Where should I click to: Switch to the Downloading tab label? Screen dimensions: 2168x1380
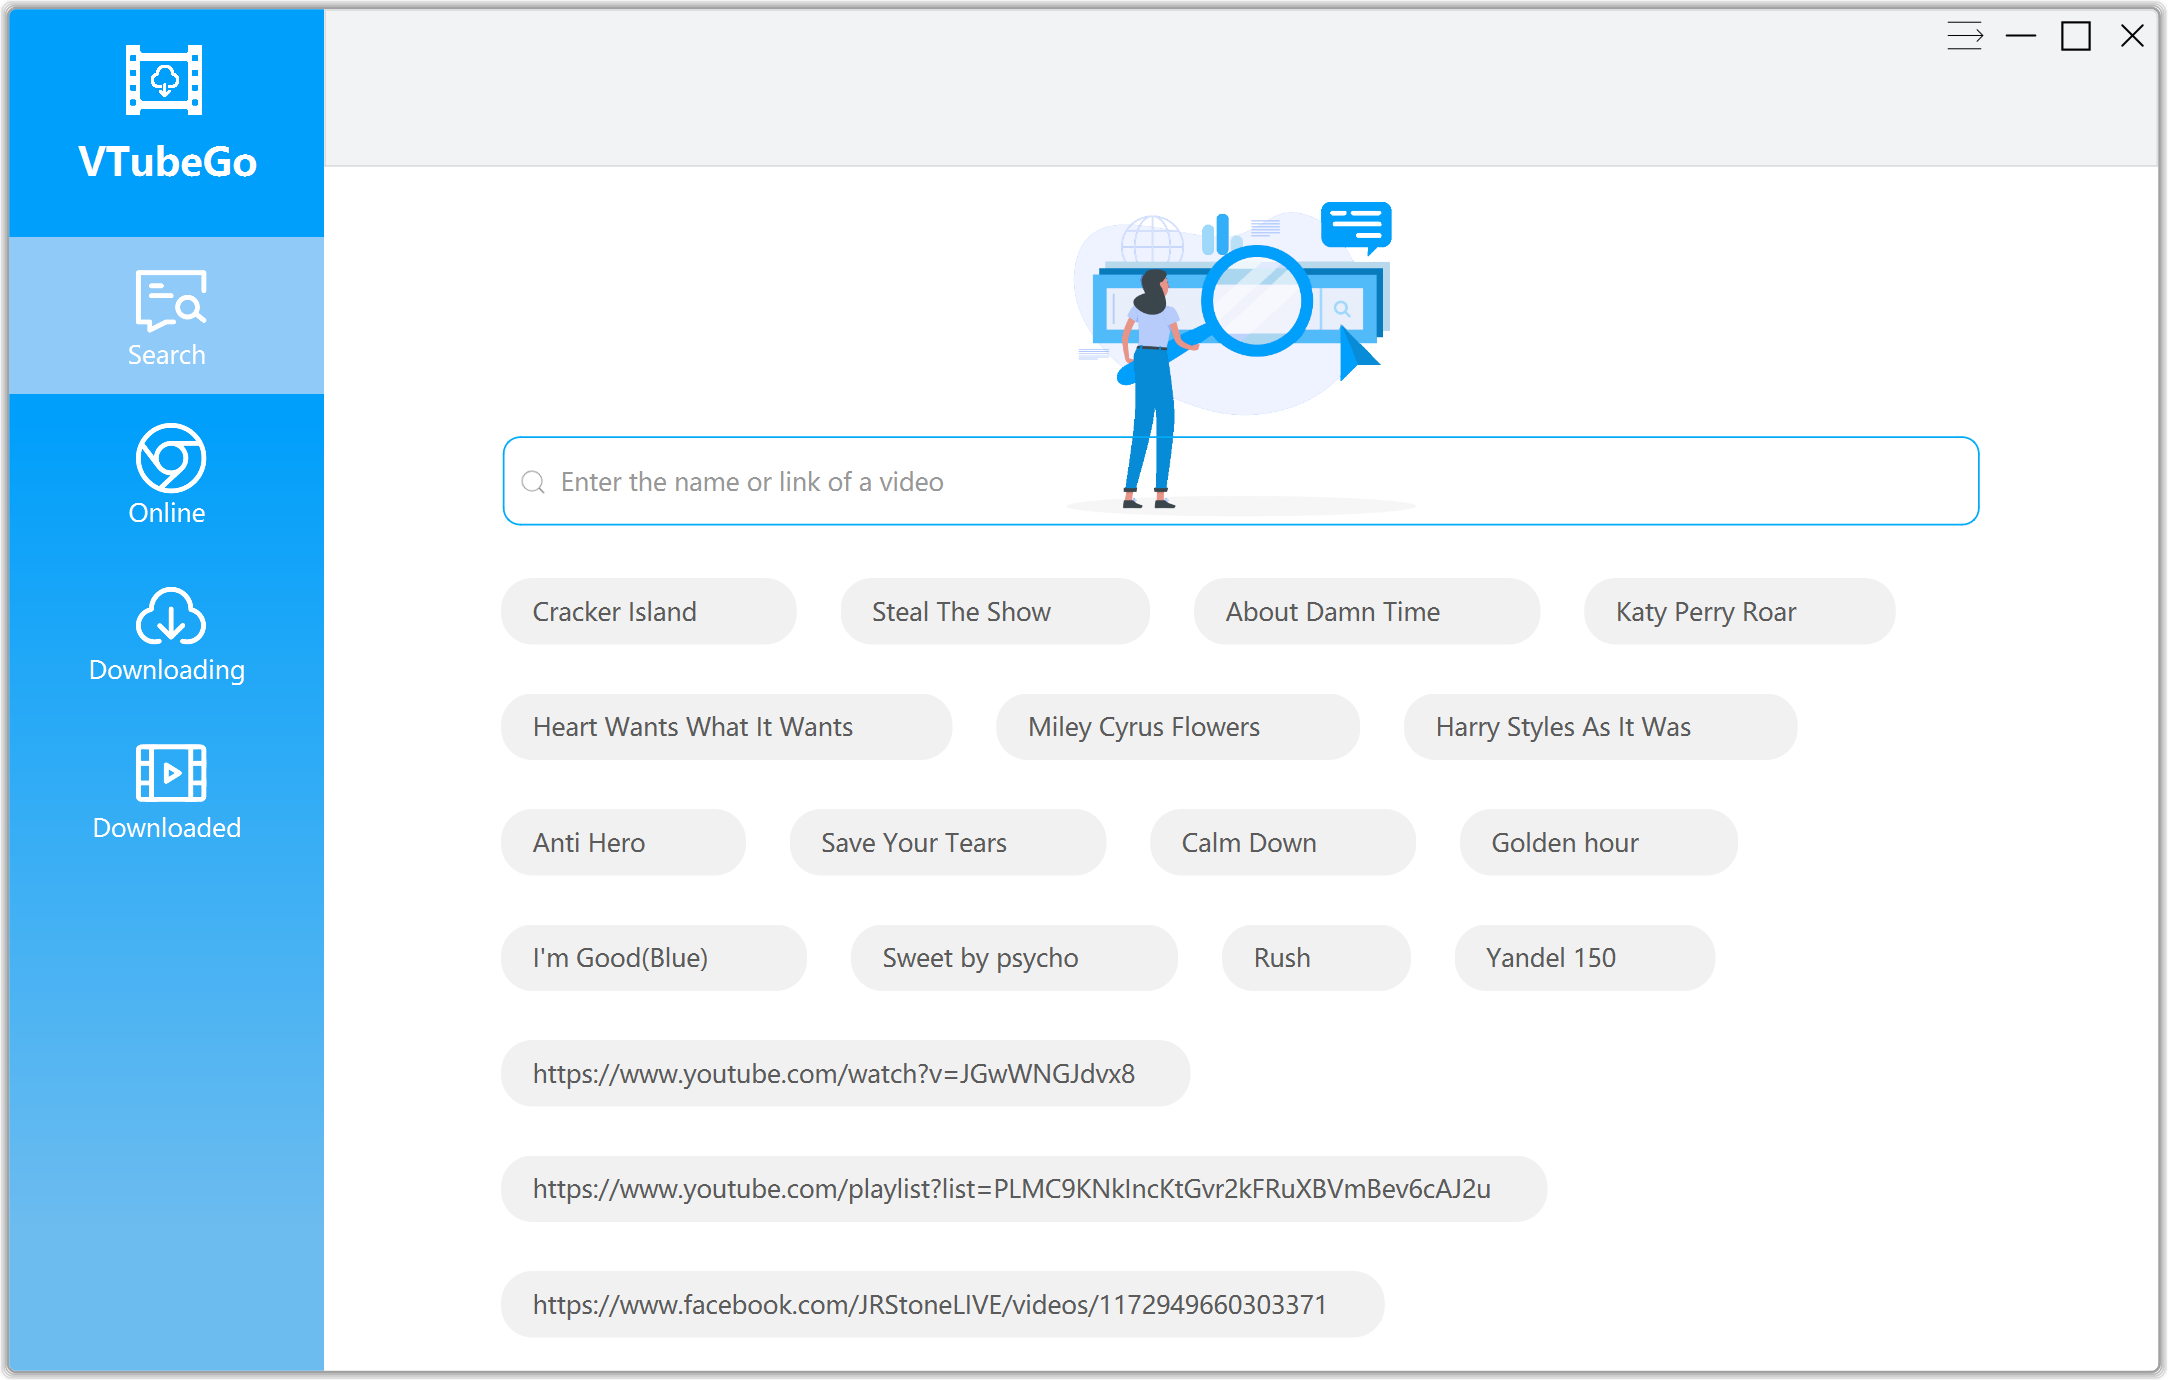(167, 670)
